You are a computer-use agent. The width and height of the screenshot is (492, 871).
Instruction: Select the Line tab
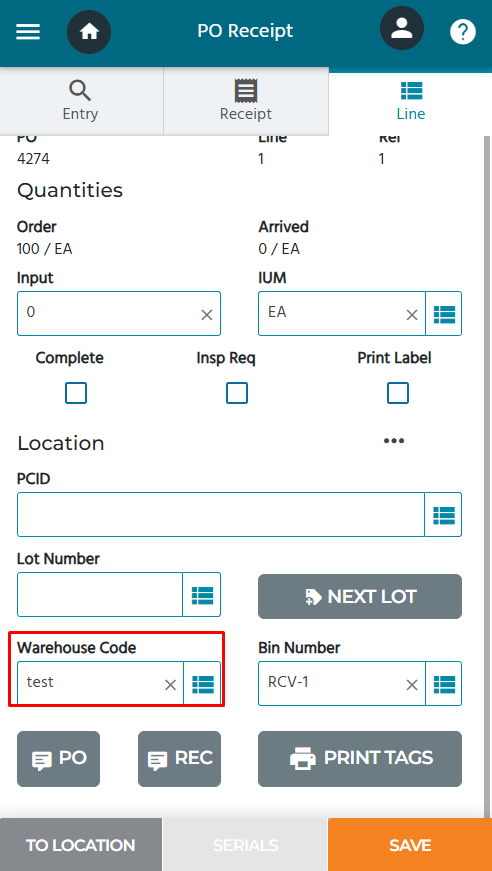click(411, 101)
